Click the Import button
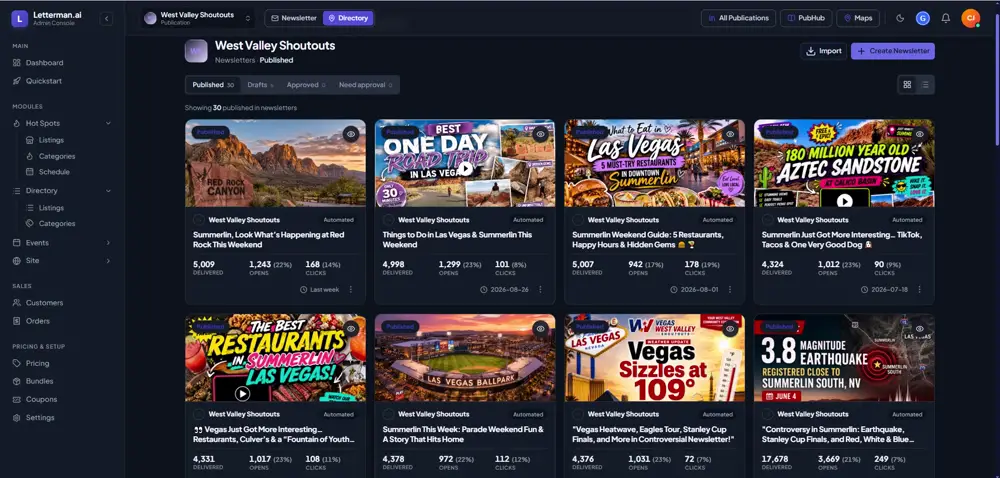Image resolution: width=1000 pixels, height=478 pixels. tap(823, 51)
